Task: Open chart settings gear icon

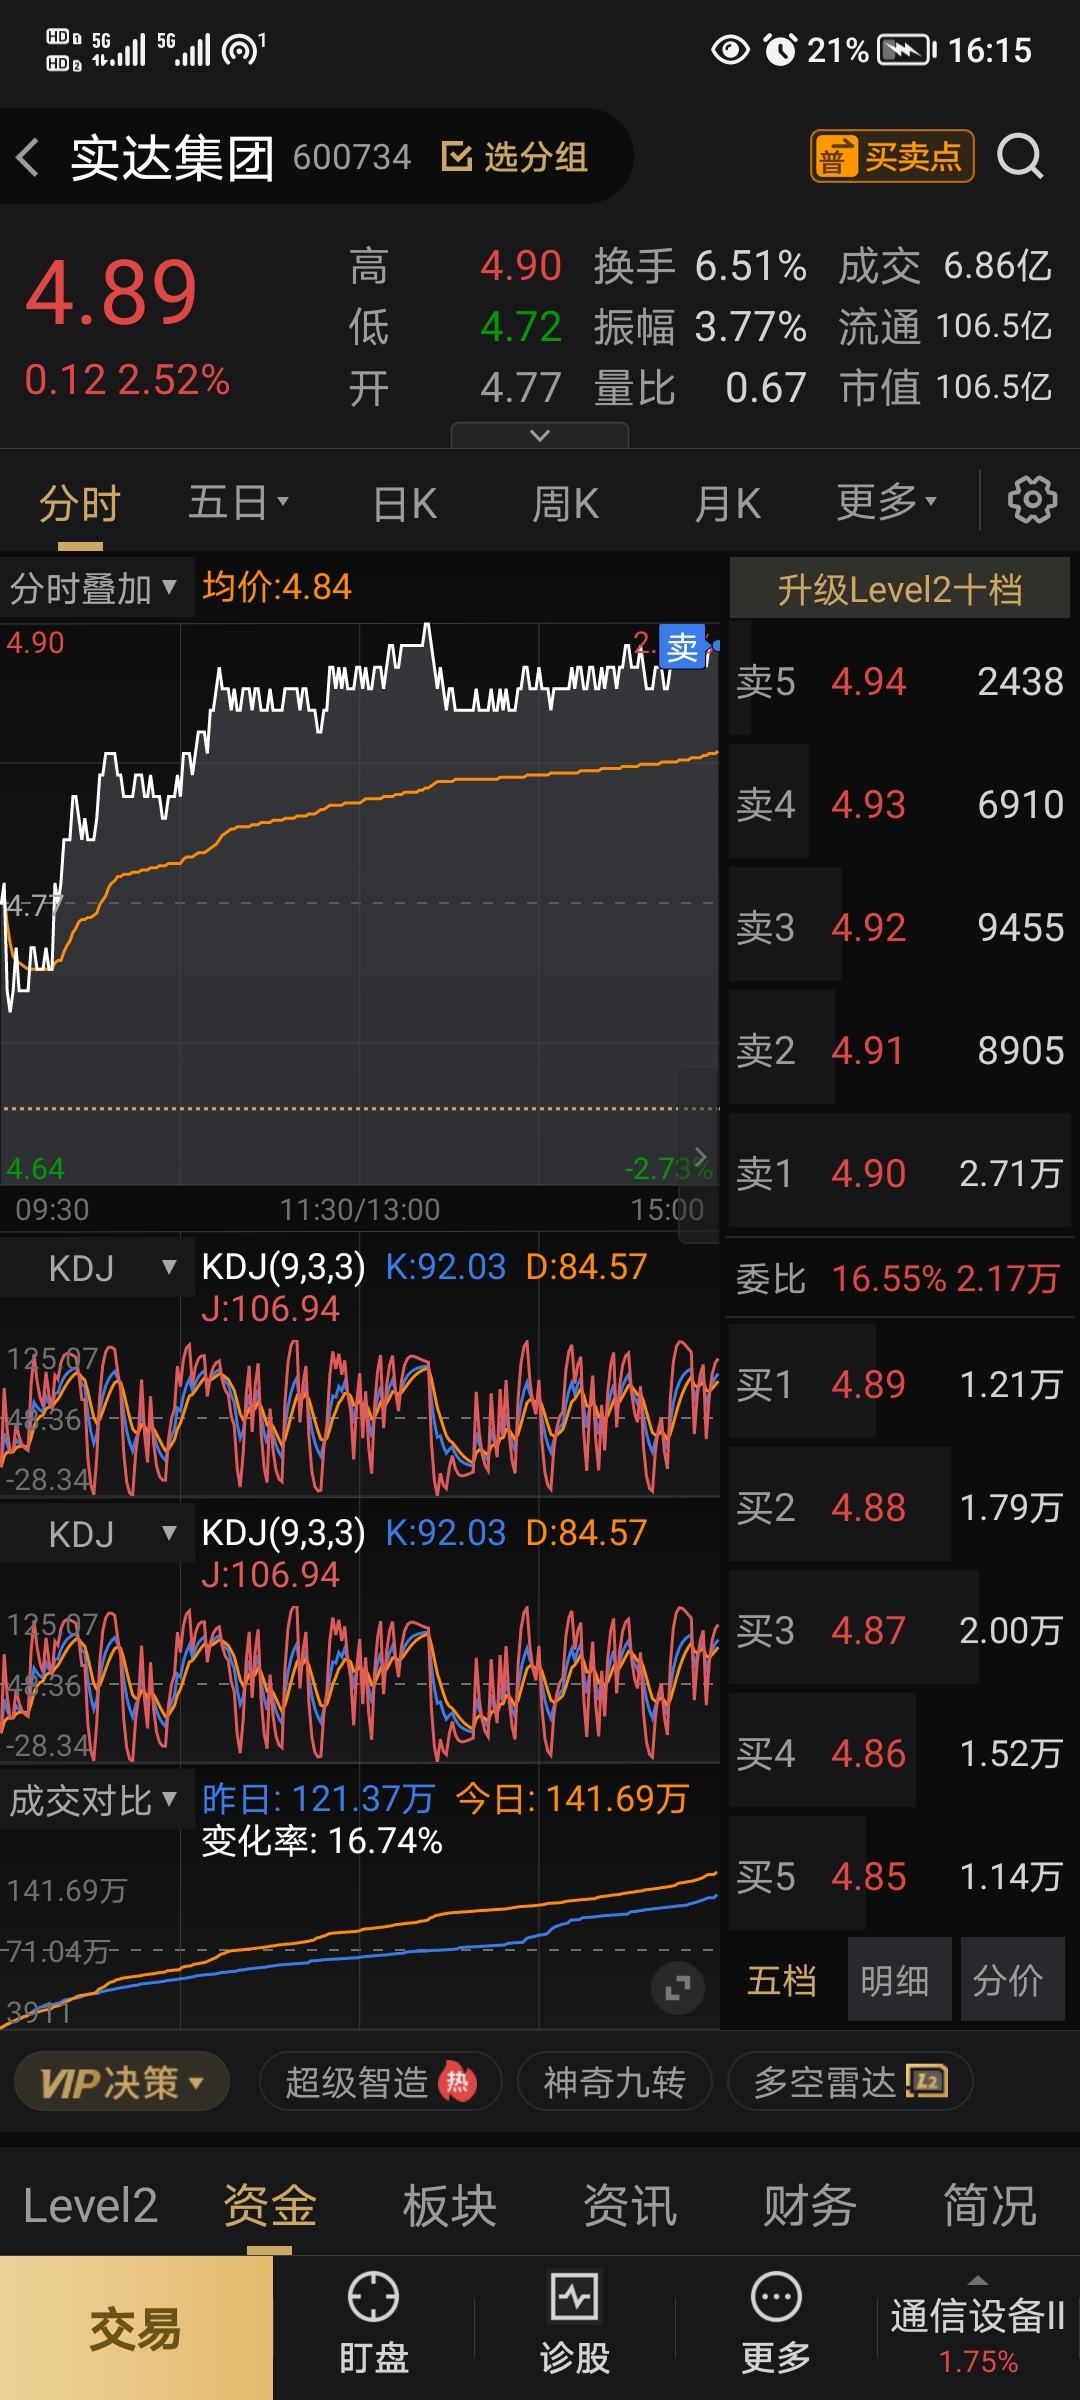Action: [1032, 500]
